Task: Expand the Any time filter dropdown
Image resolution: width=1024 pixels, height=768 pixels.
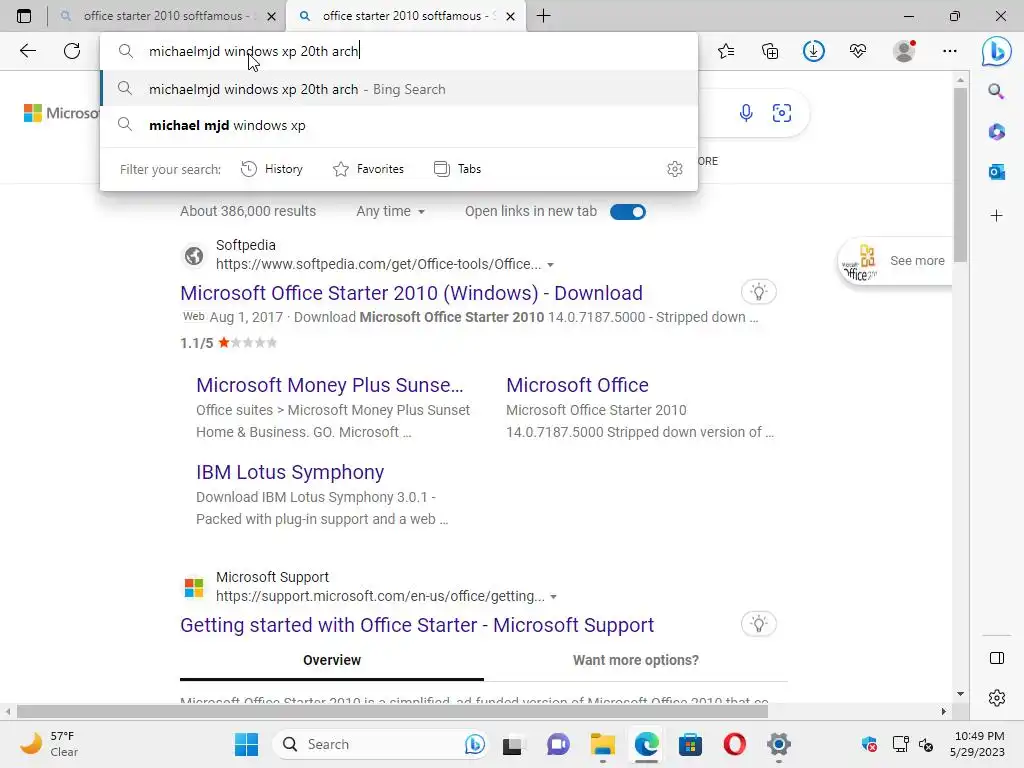Action: [x=391, y=212]
